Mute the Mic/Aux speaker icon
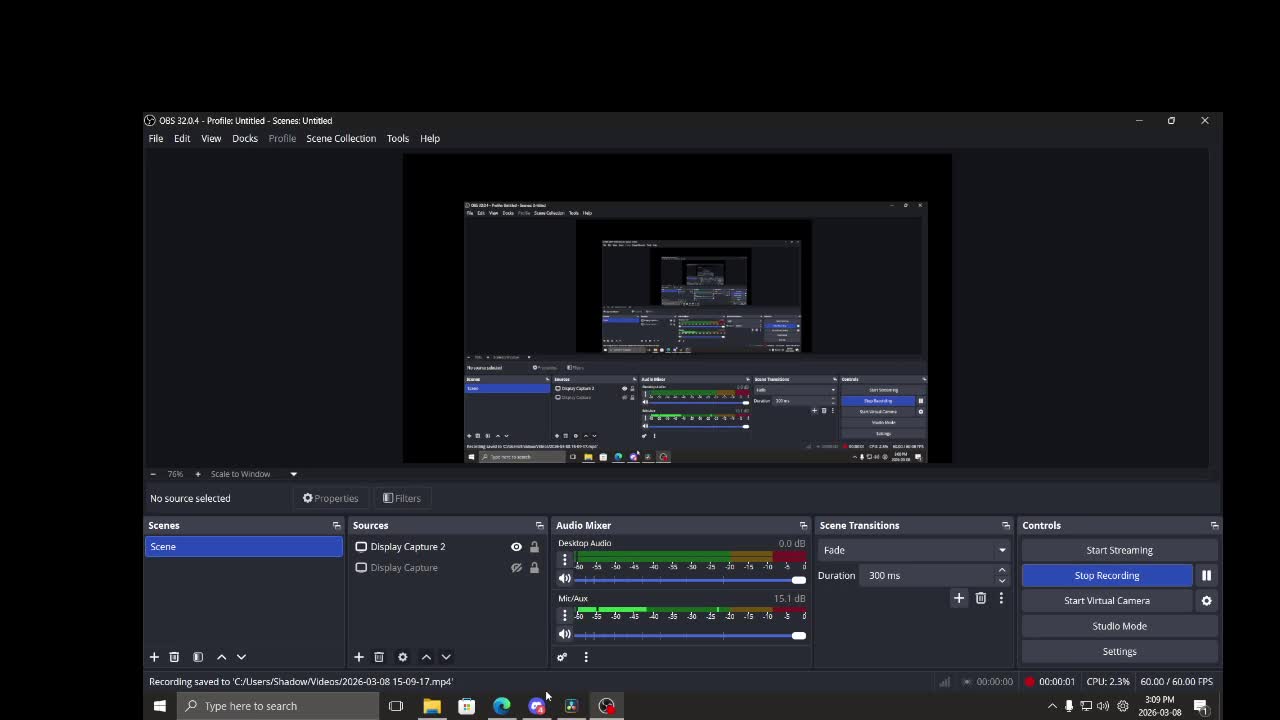1280x720 pixels. point(564,634)
